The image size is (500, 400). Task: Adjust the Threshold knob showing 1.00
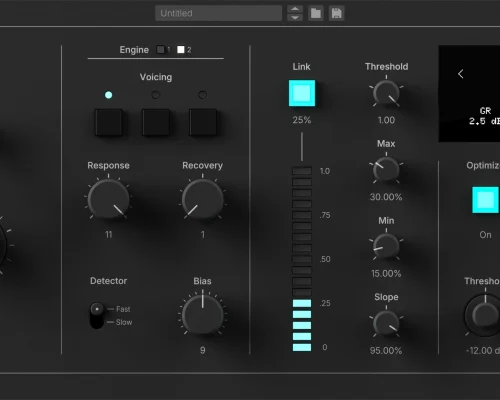[386, 93]
